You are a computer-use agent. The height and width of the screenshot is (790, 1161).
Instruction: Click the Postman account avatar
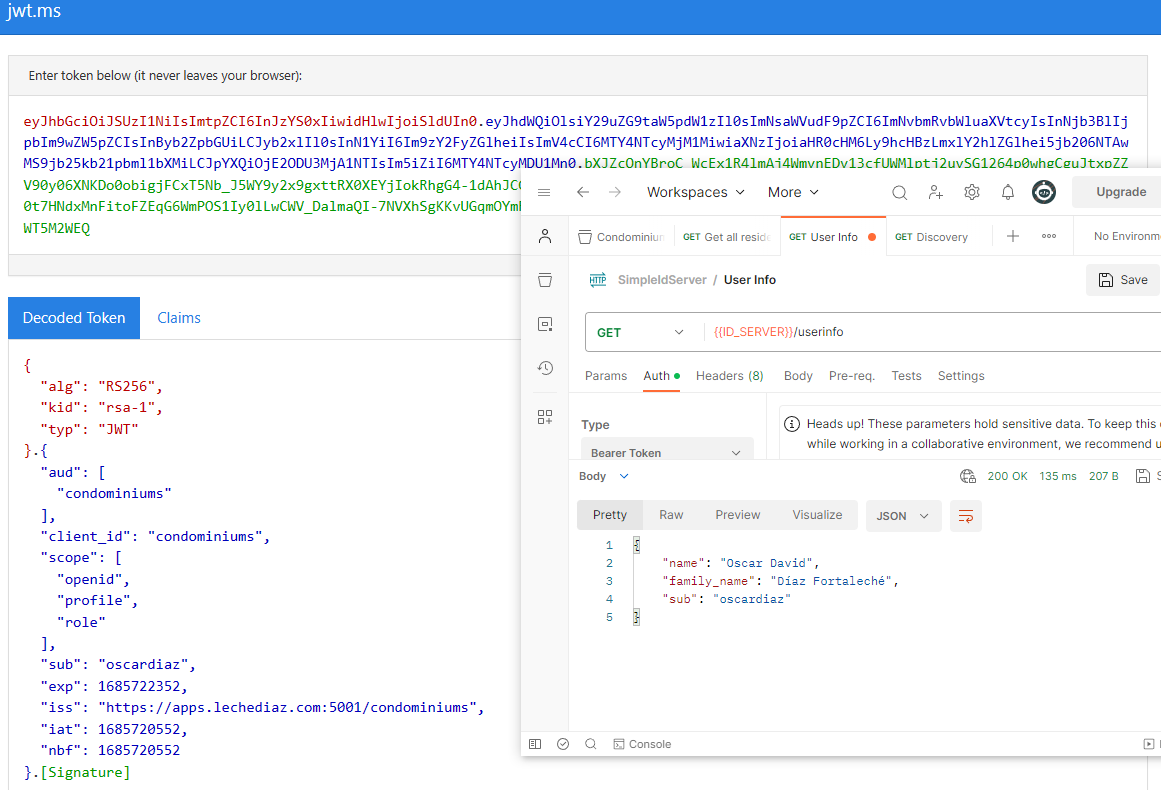[1043, 192]
